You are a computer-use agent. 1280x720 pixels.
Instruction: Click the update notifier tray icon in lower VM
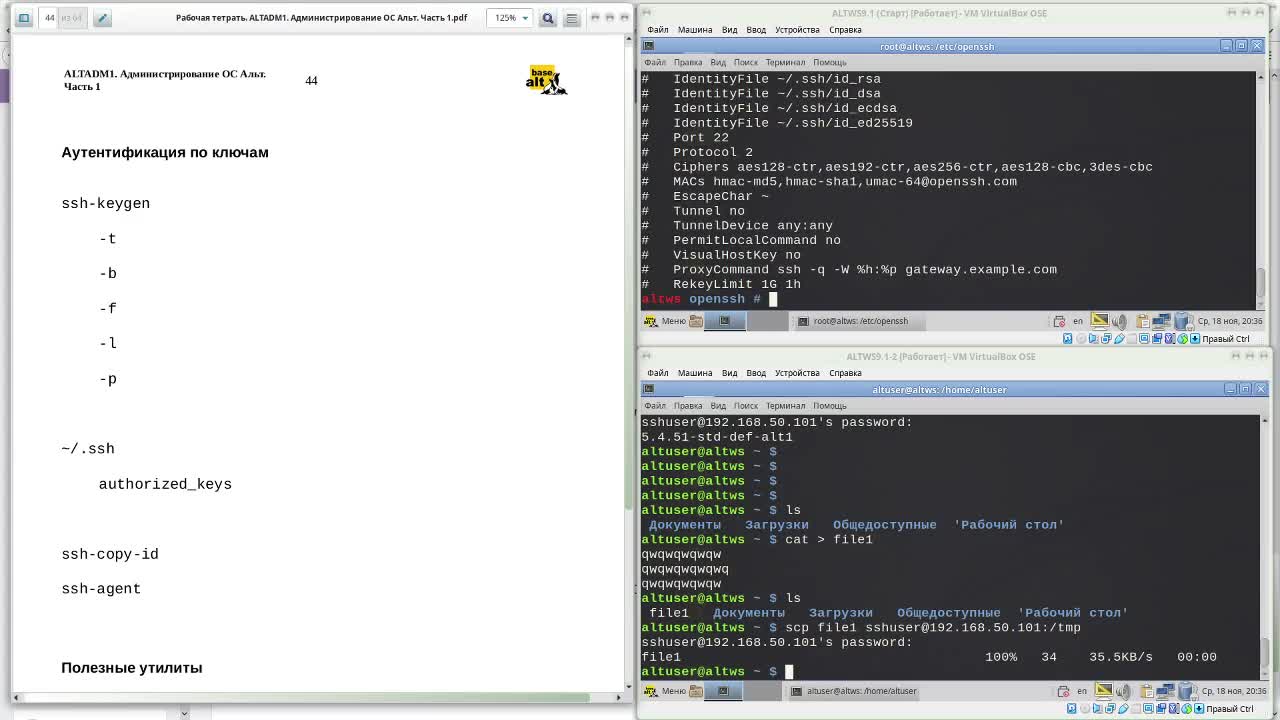1063,691
